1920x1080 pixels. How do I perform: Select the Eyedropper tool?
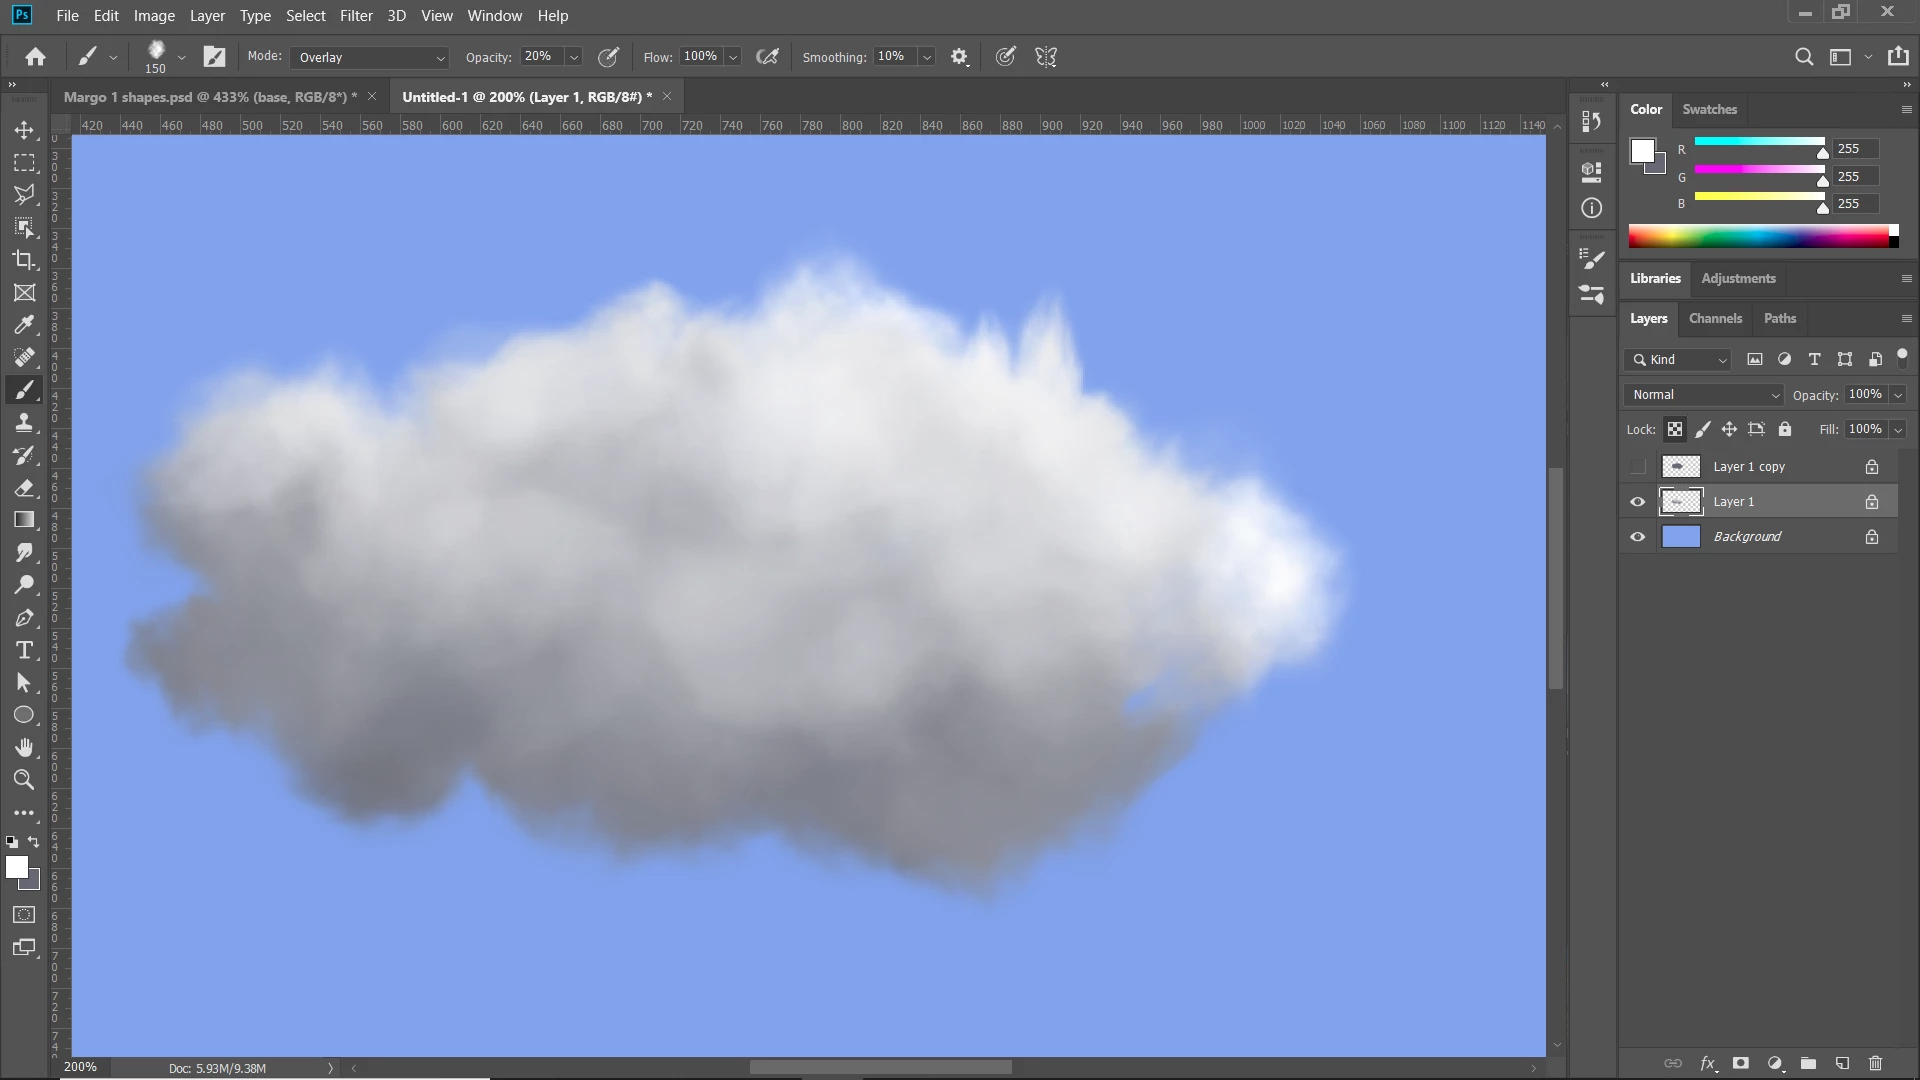coord(24,325)
